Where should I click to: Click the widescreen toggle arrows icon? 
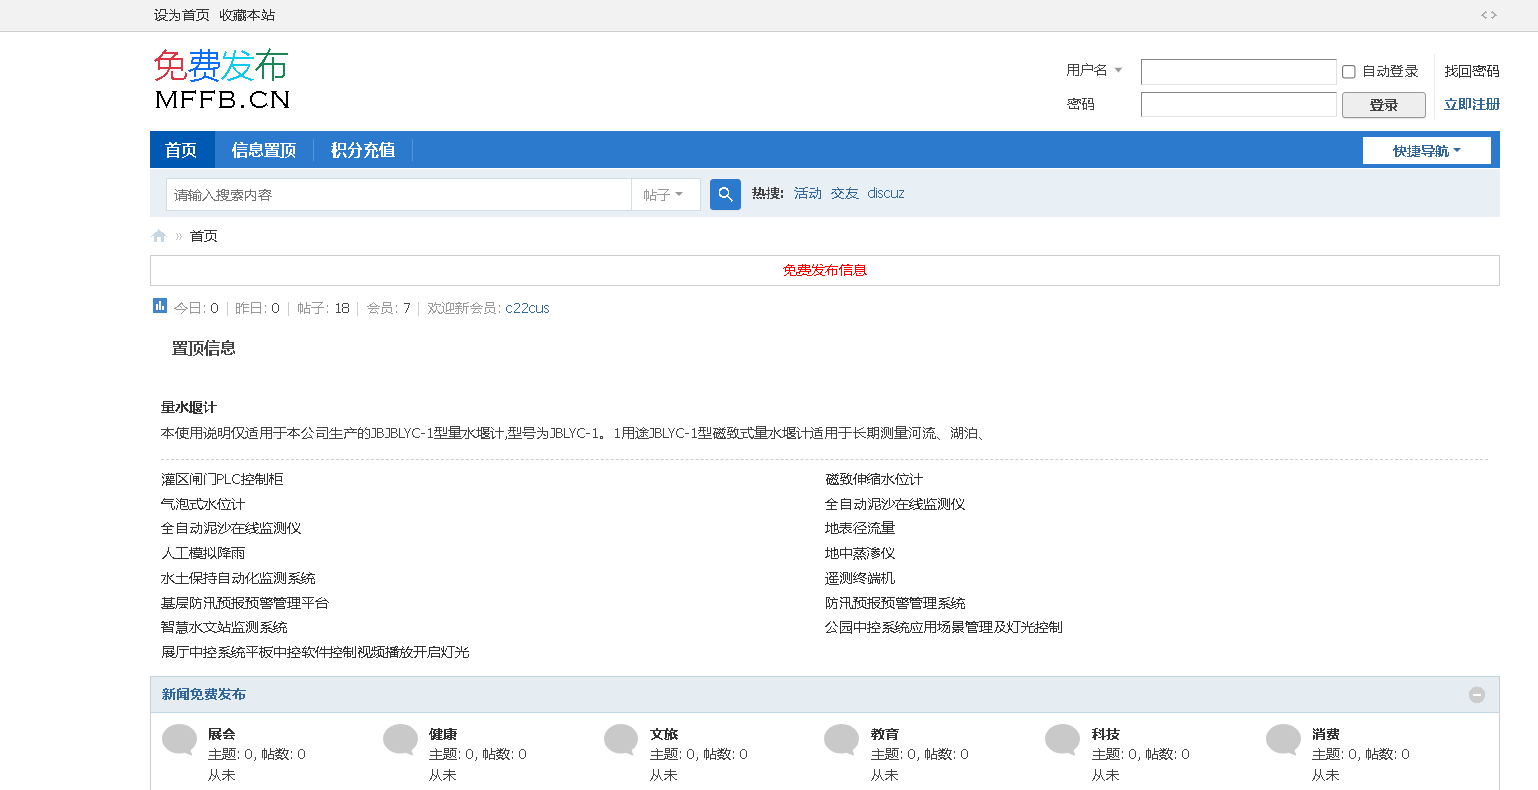coord(1488,15)
